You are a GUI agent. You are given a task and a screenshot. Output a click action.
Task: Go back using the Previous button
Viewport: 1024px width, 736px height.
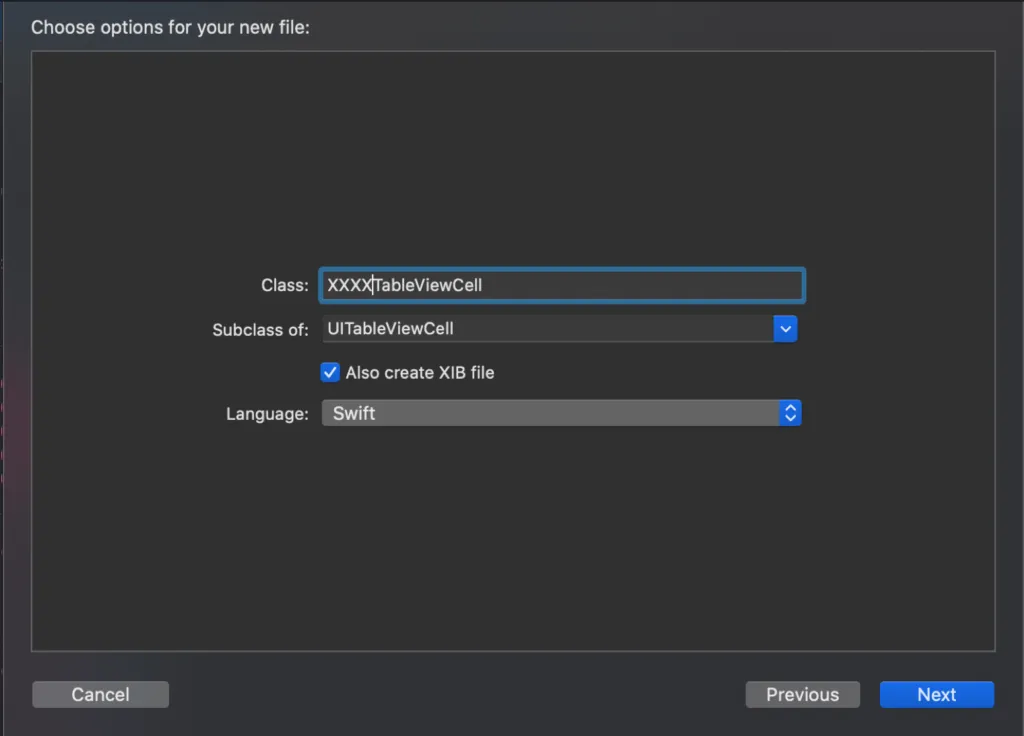[x=802, y=694]
